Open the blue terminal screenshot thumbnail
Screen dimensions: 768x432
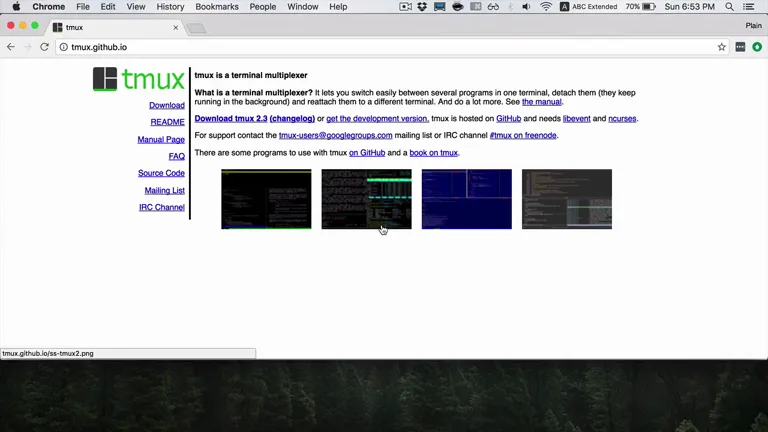pos(467,199)
